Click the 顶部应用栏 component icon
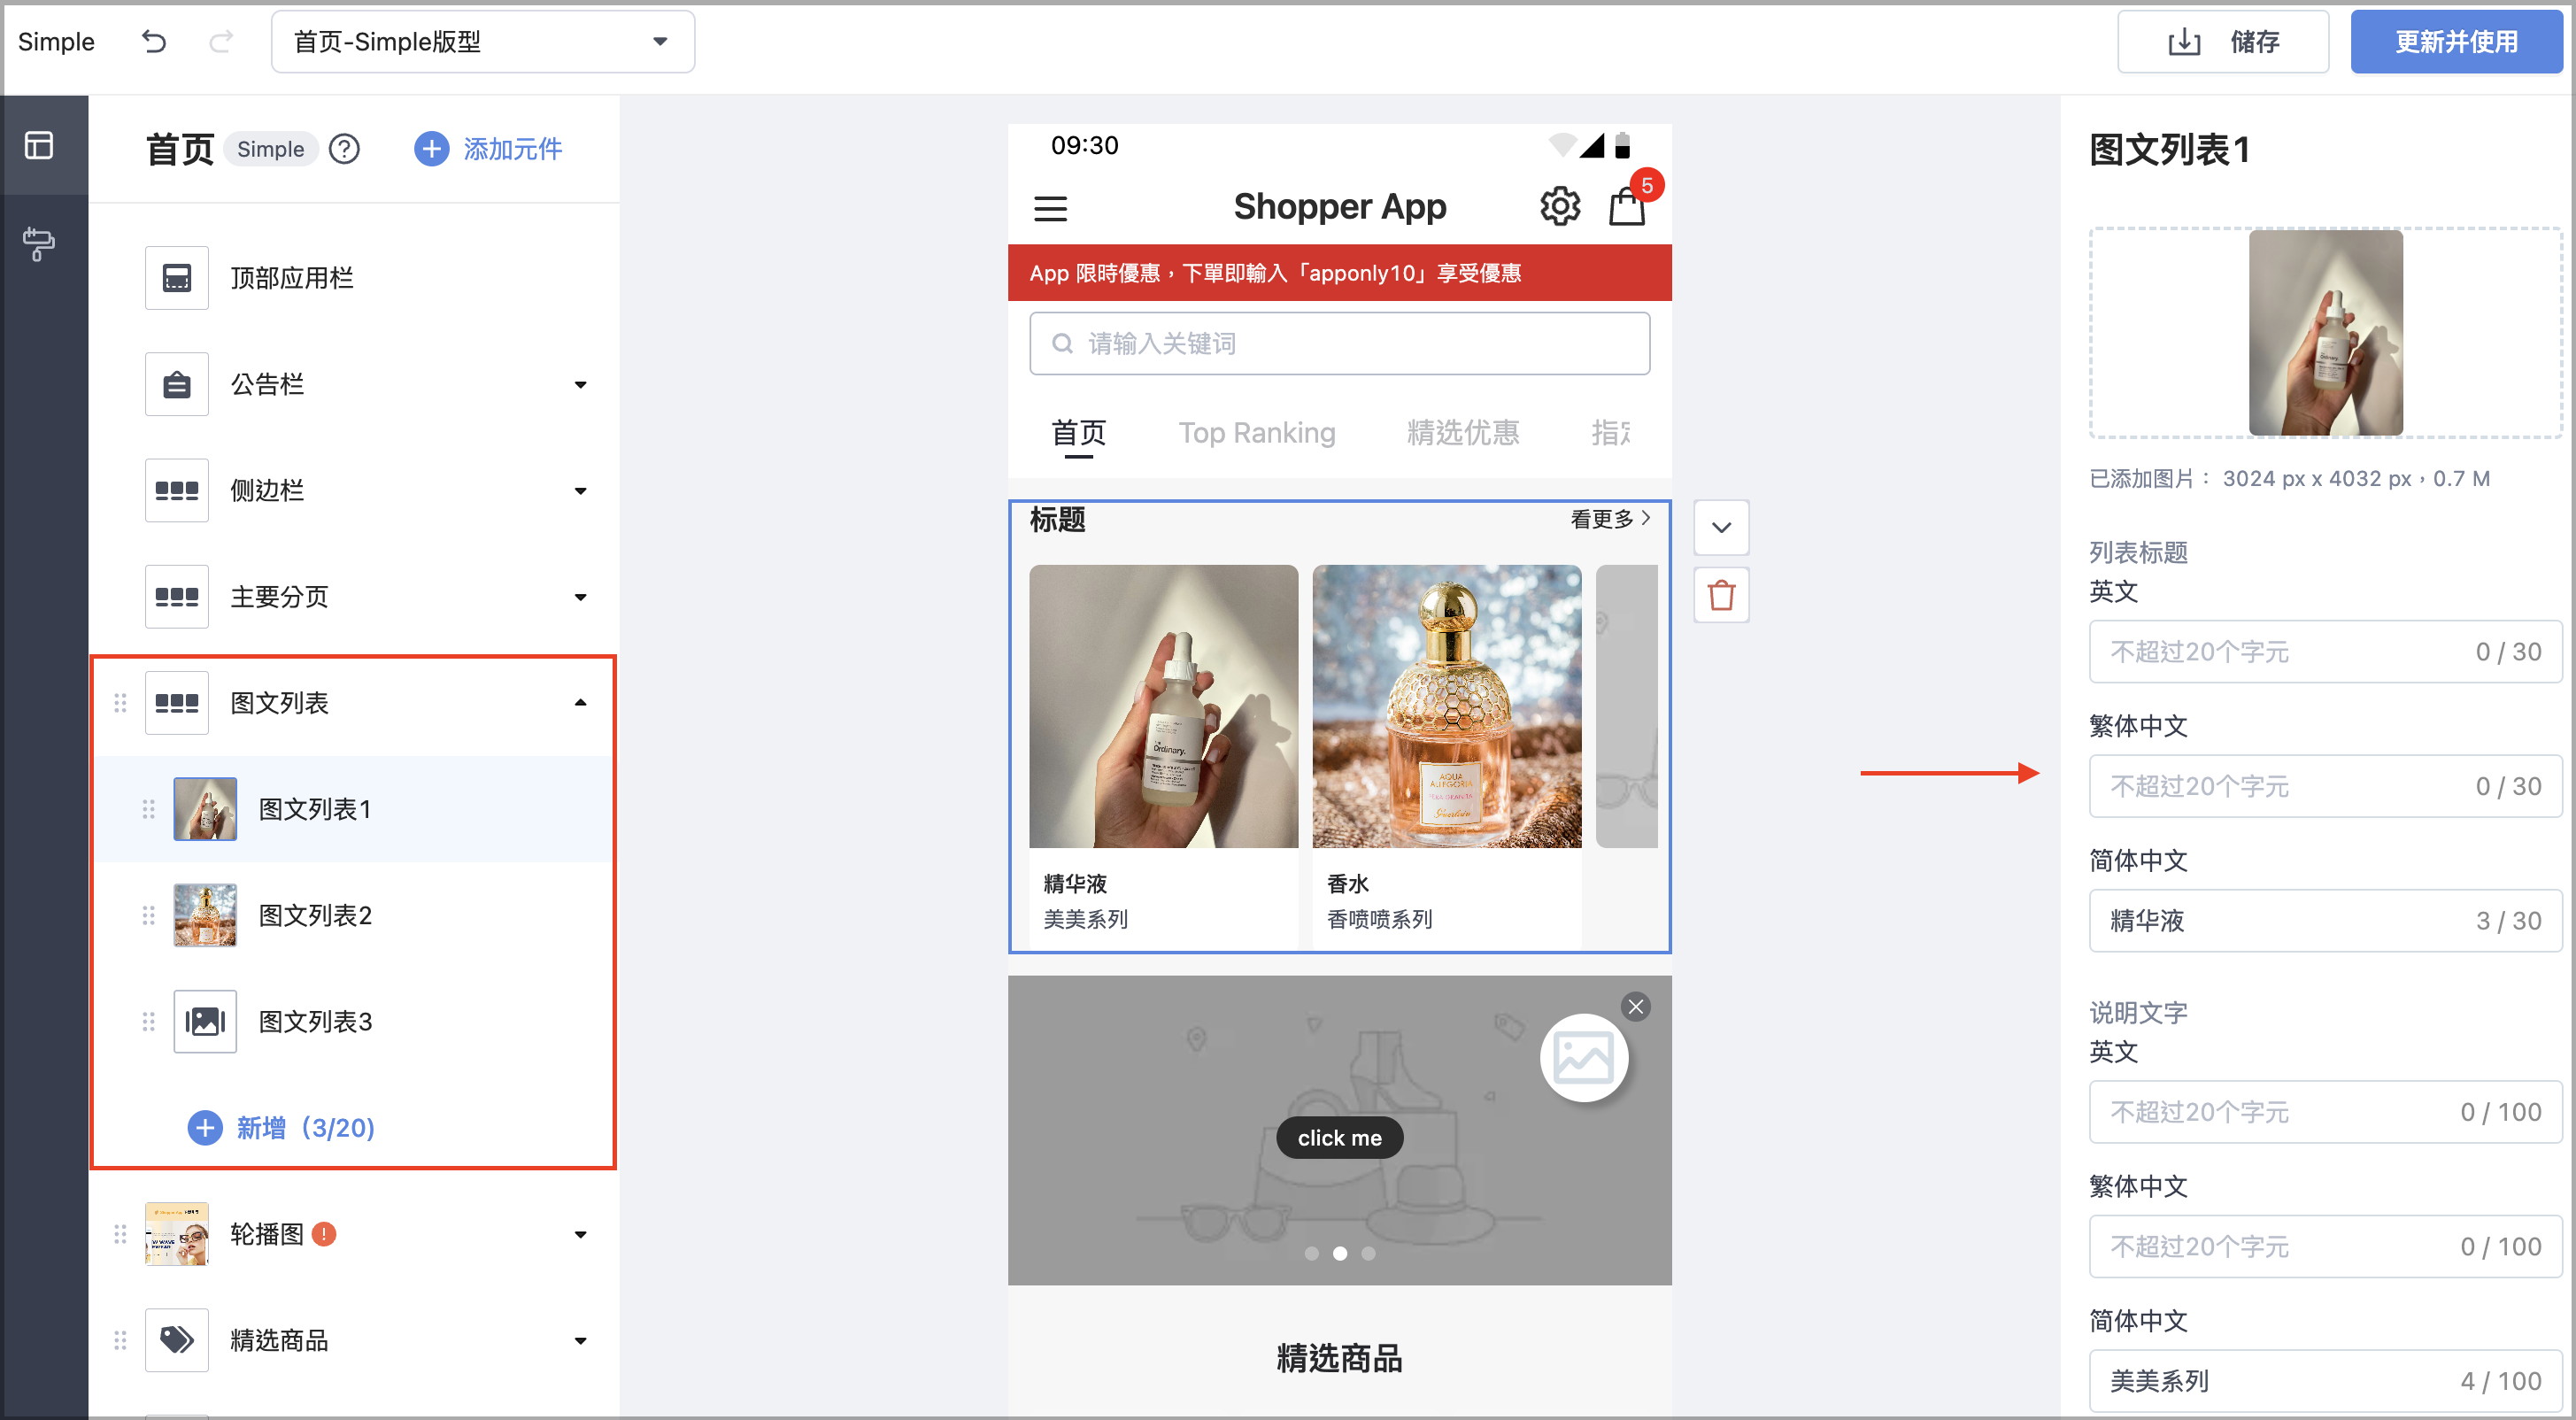Screen dimensions: 2576x1420 pyautogui.click(x=177, y=278)
